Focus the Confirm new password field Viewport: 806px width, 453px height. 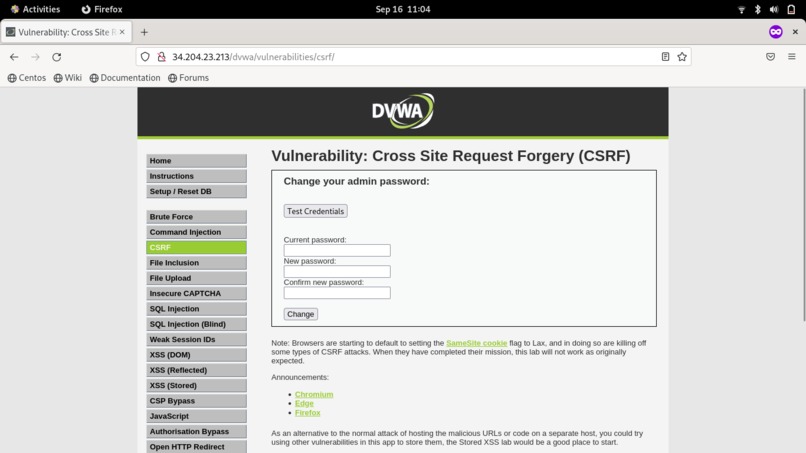[337, 293]
